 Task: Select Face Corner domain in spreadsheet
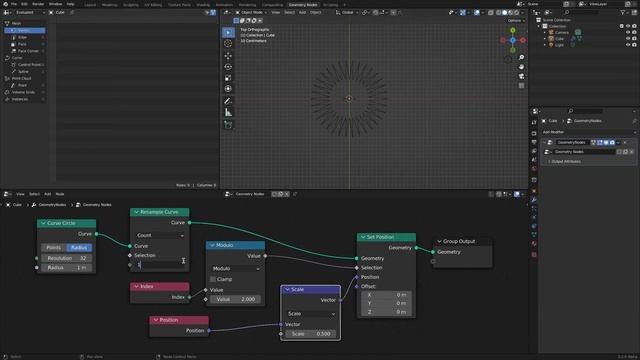pos(24,51)
